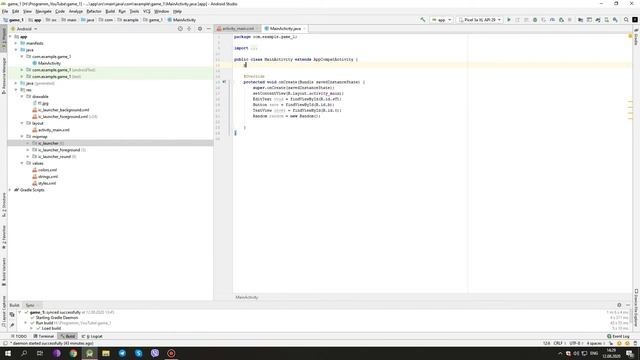Open the File menu

point(5,11)
